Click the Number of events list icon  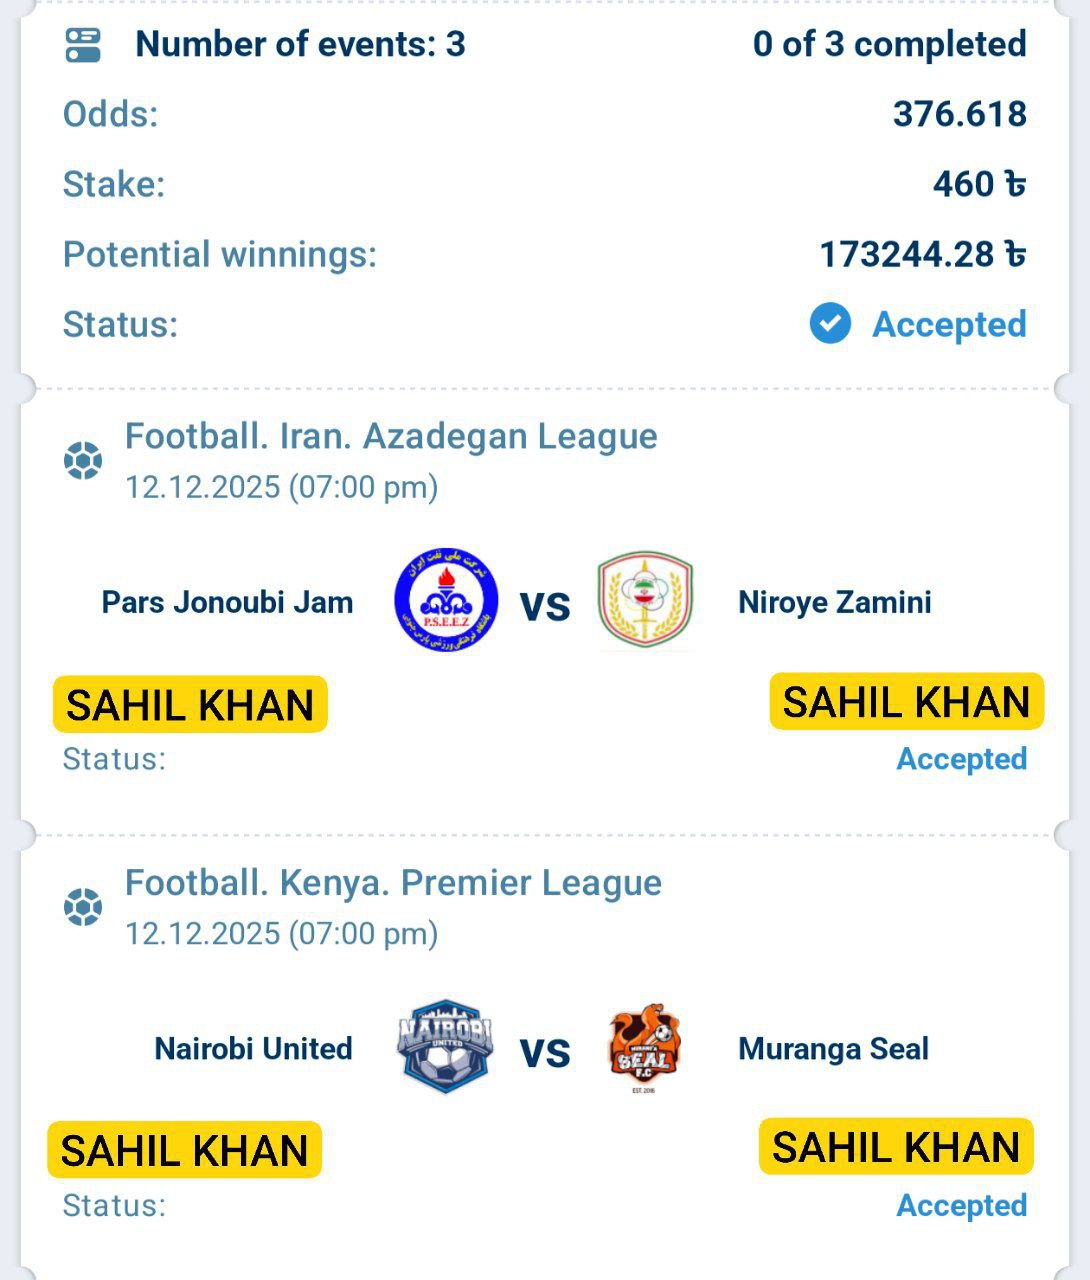tap(83, 45)
